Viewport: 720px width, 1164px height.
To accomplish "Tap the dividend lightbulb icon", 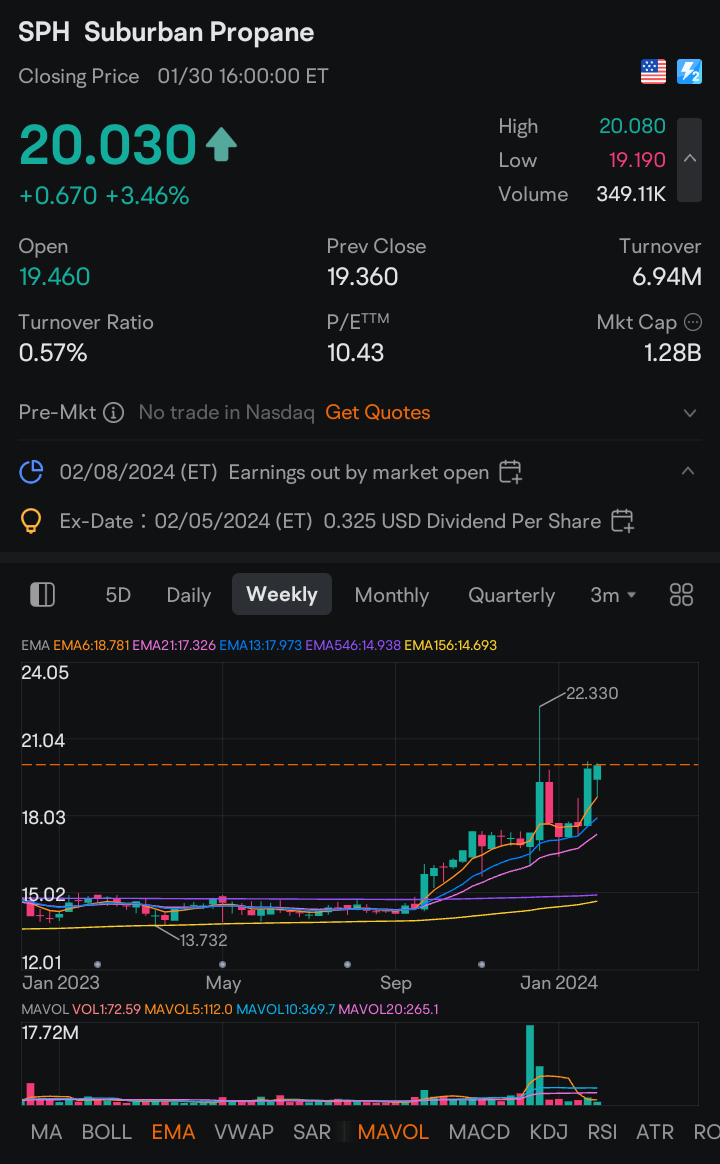I will (x=30, y=521).
